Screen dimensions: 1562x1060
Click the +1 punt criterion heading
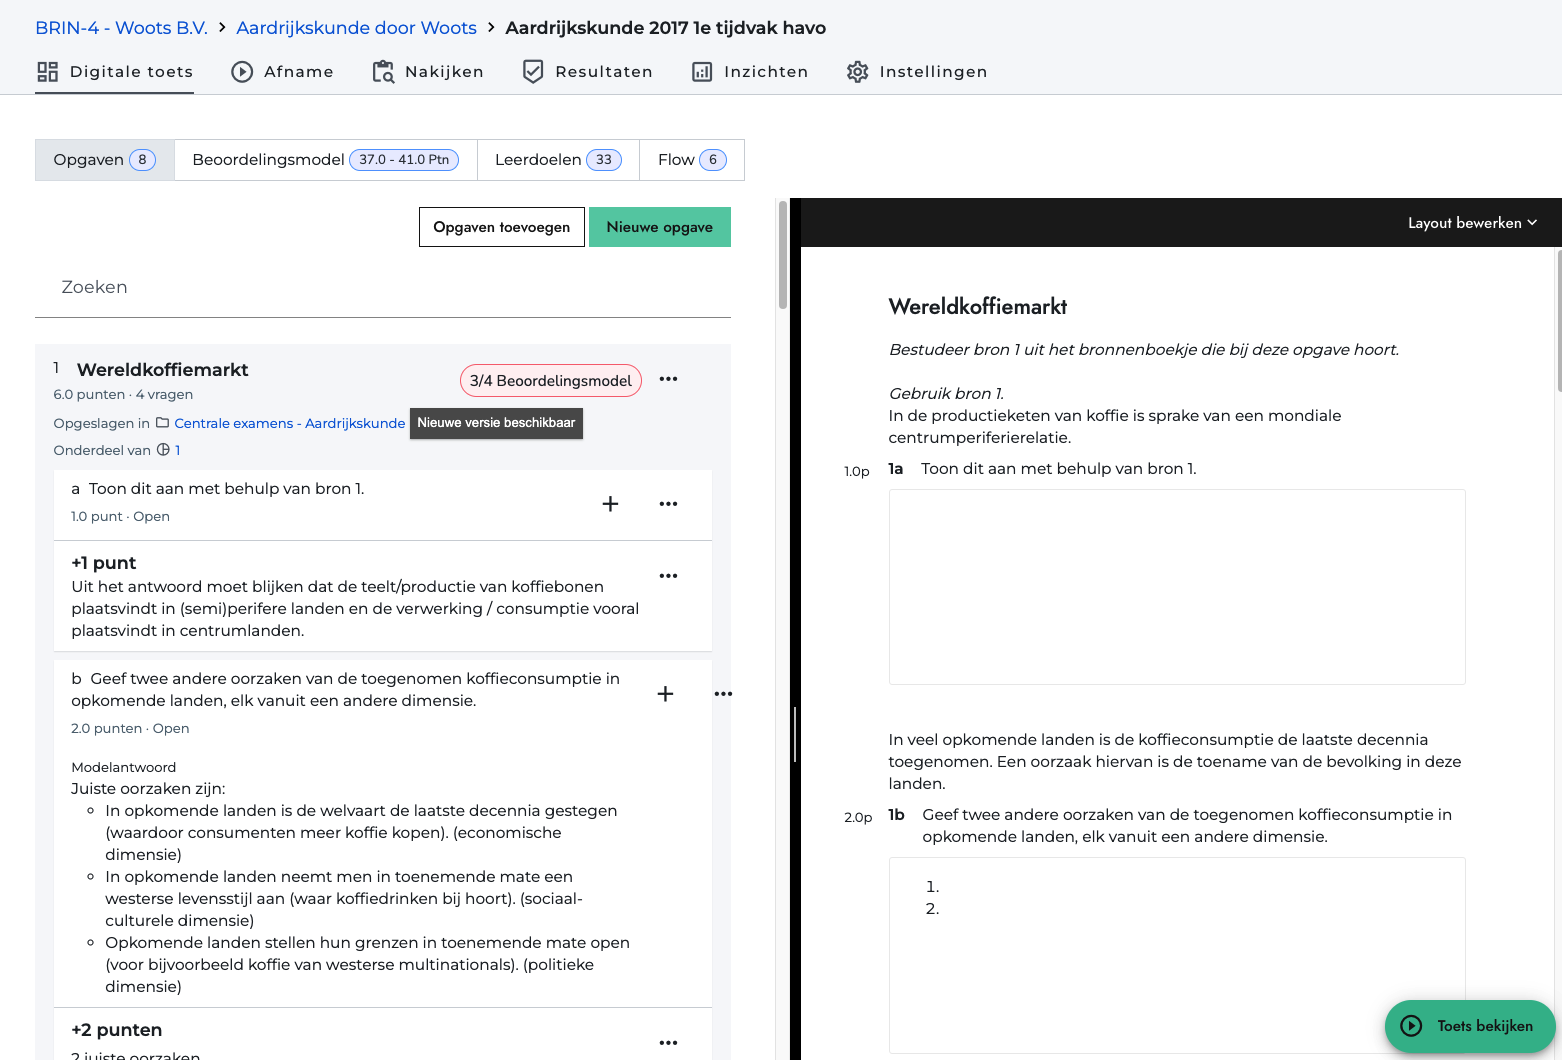tap(104, 563)
